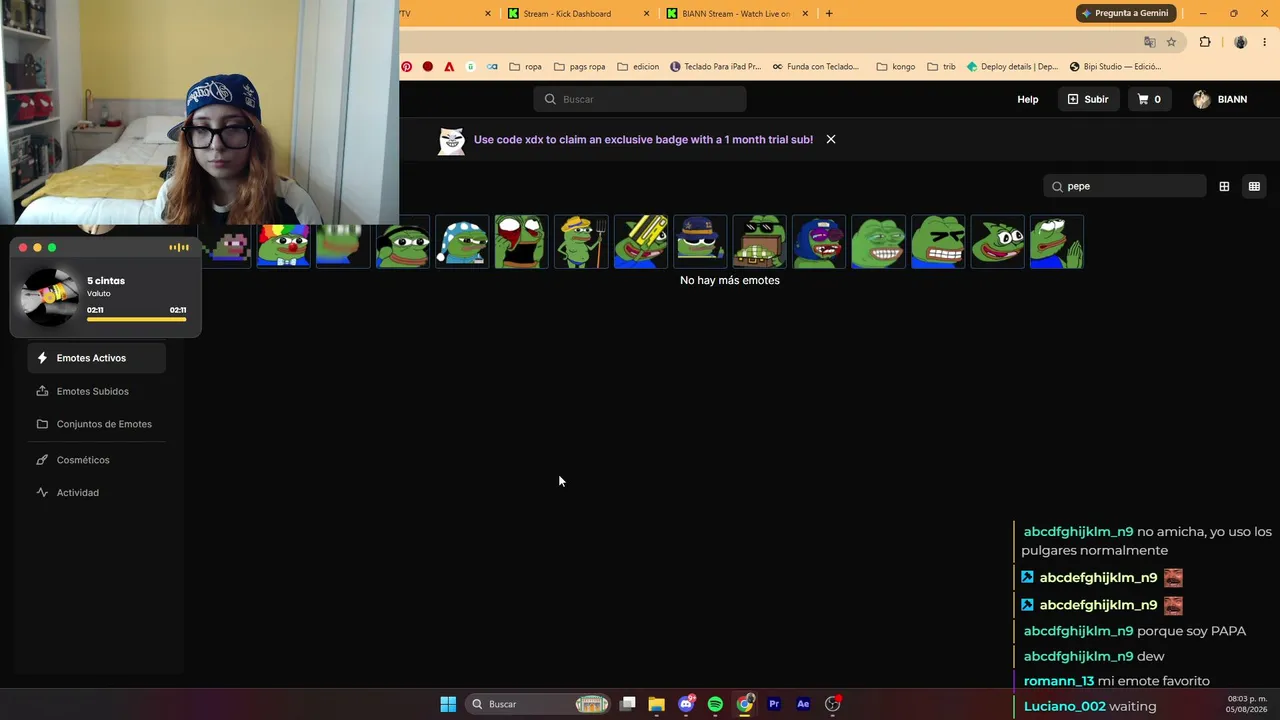1280x720 pixels.
Task: Open the Teclado Para iPad bookmark
Action: [716, 67]
